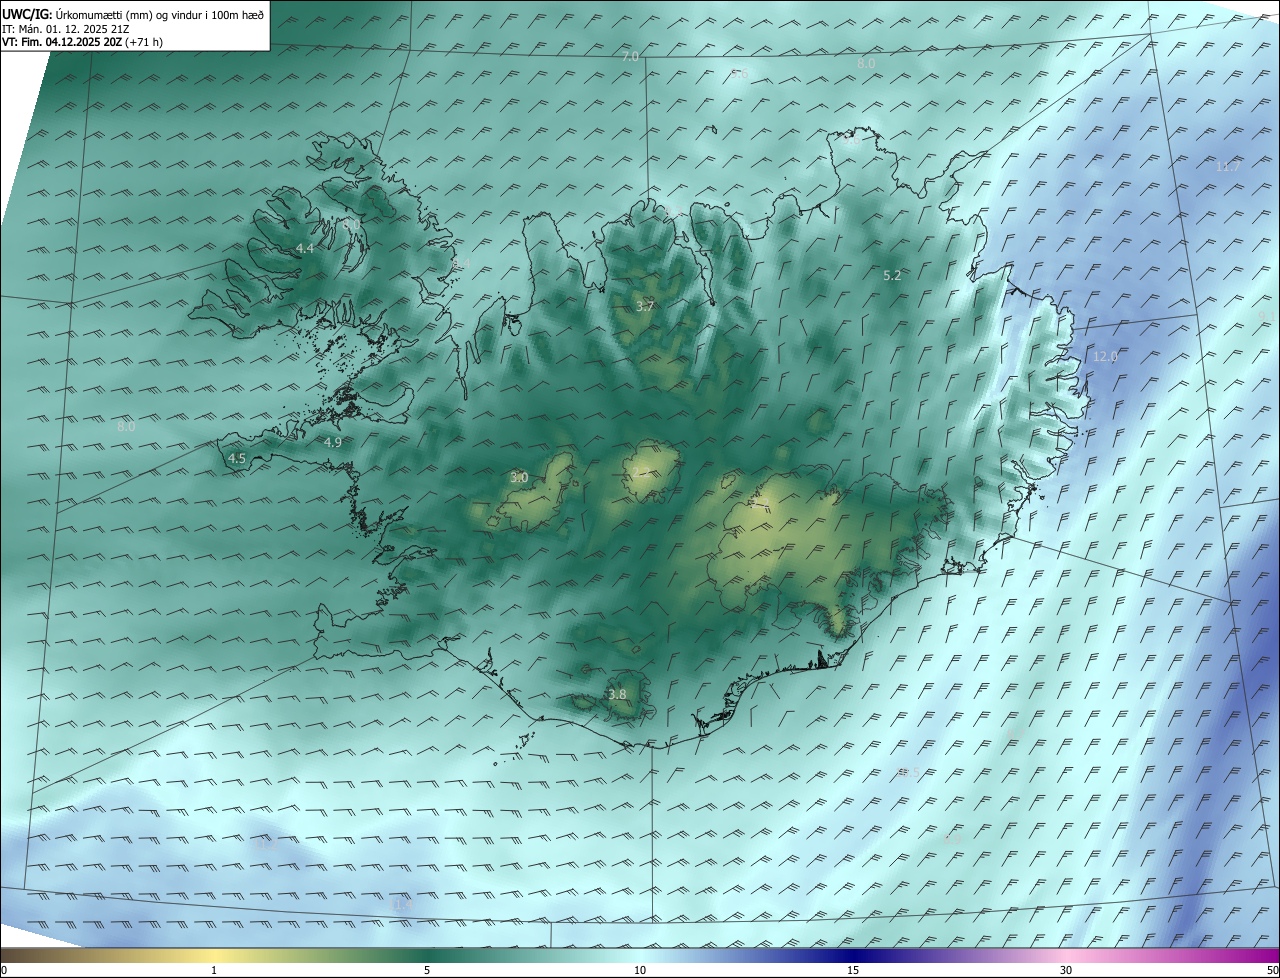Click the dark navy band of the color scale
1280x978 pixels.
(853, 955)
